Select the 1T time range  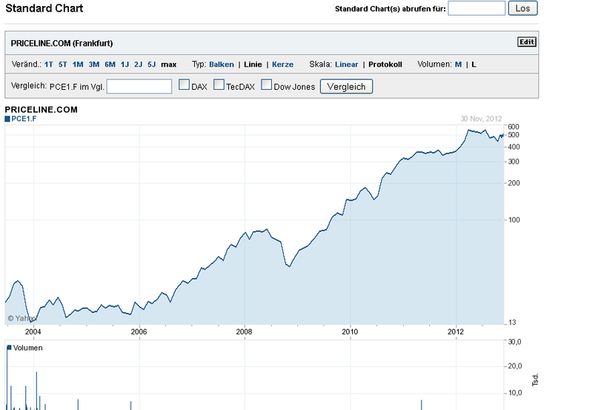coord(49,64)
